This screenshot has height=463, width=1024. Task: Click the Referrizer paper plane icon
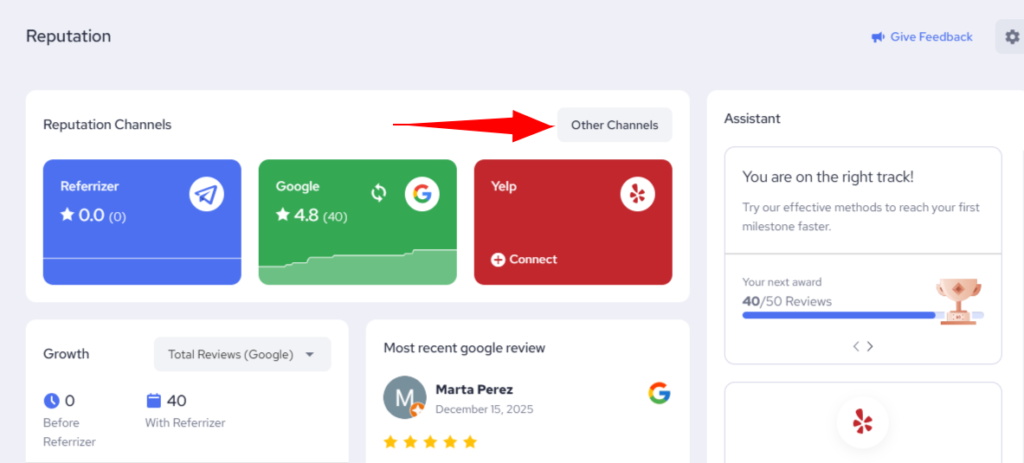(x=206, y=195)
